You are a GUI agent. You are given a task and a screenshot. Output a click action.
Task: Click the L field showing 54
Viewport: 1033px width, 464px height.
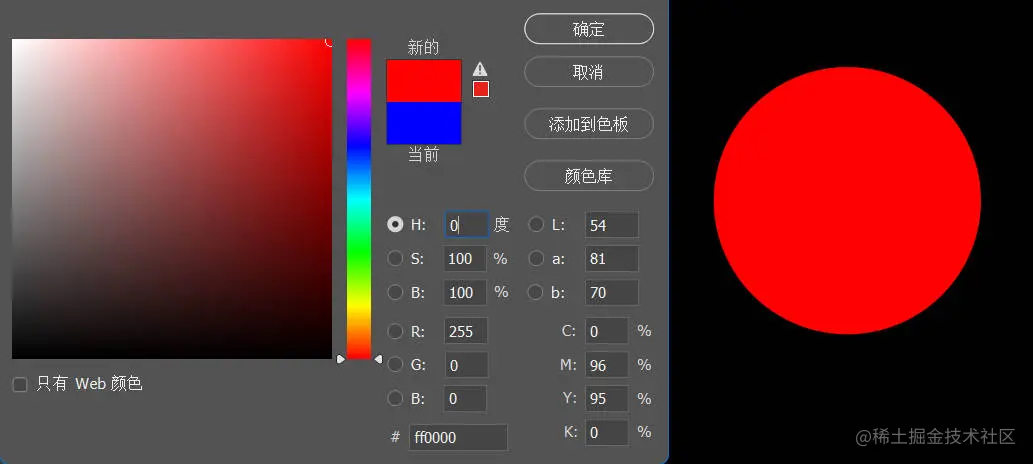pos(612,225)
